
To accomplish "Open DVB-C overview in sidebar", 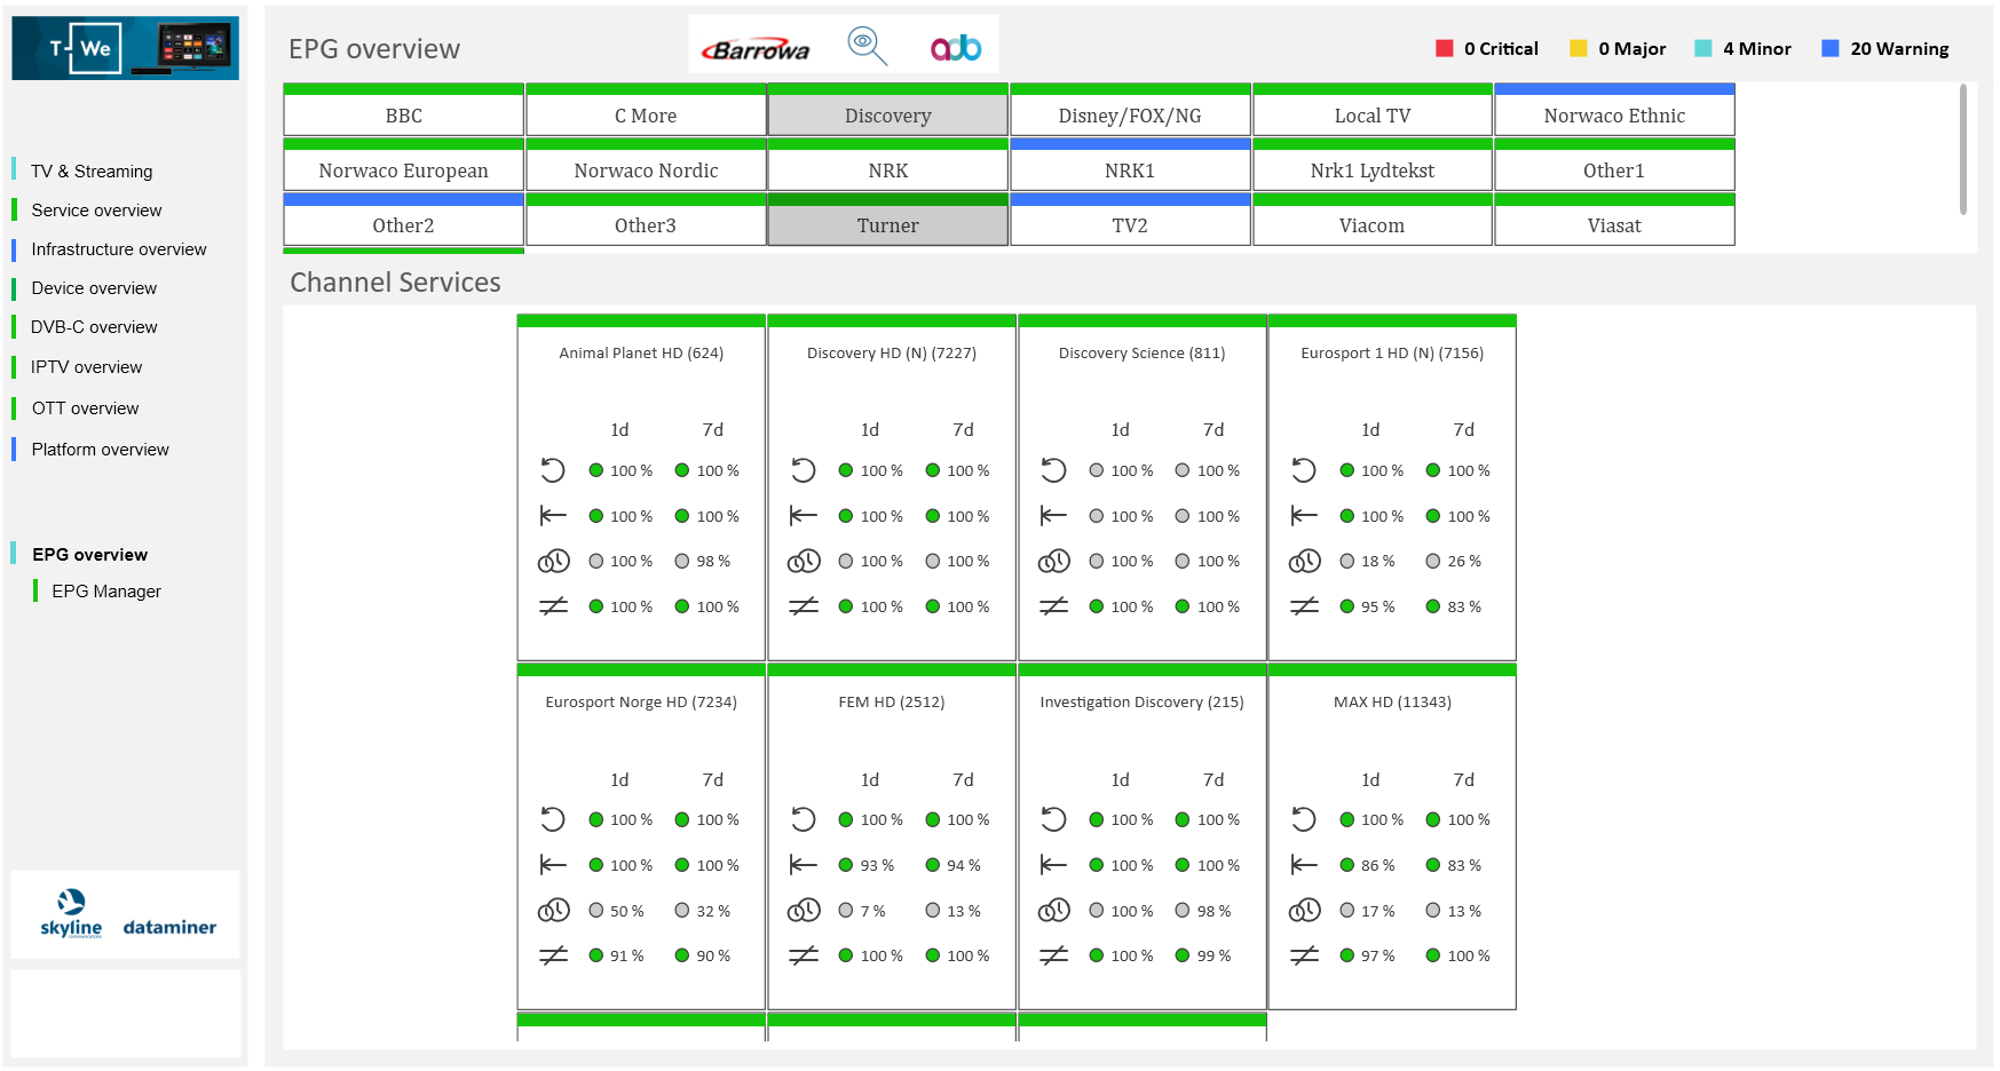I will click(x=94, y=327).
